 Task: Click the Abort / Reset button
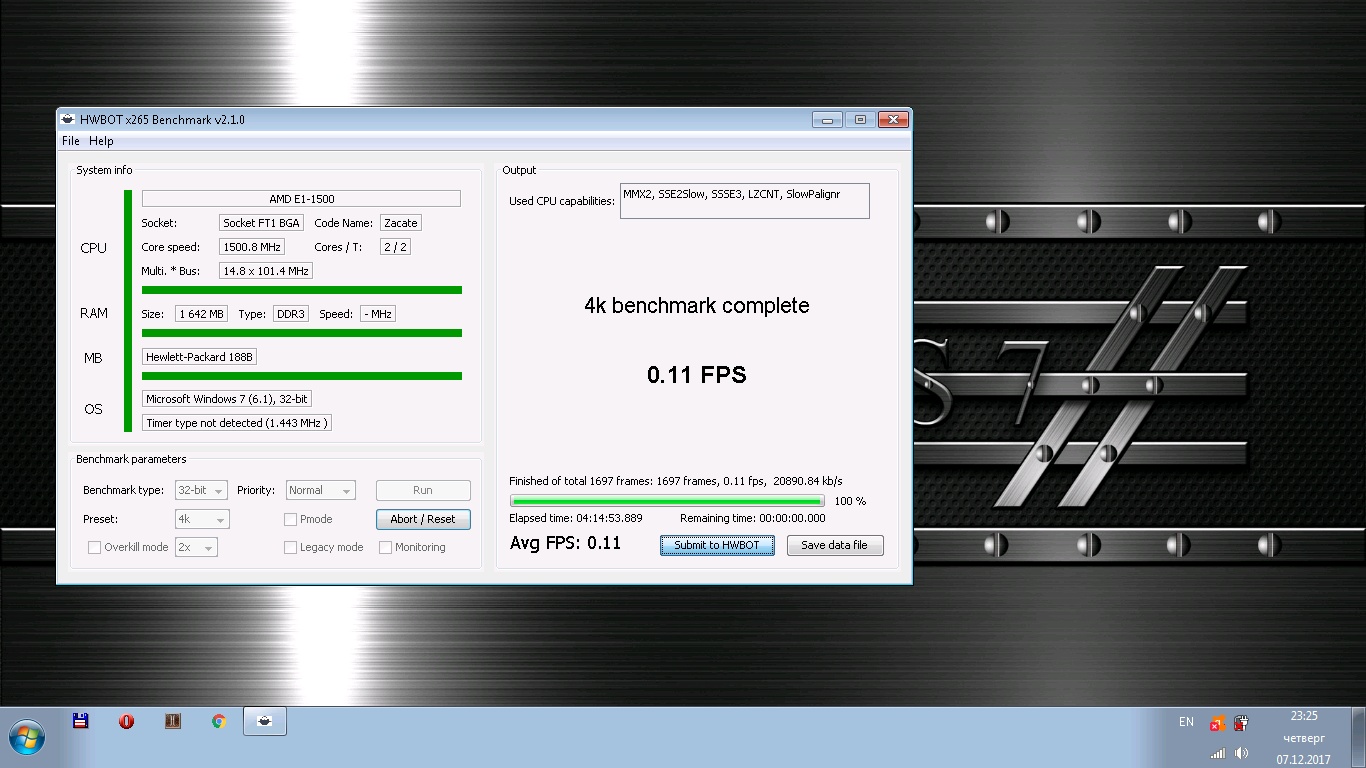point(423,519)
